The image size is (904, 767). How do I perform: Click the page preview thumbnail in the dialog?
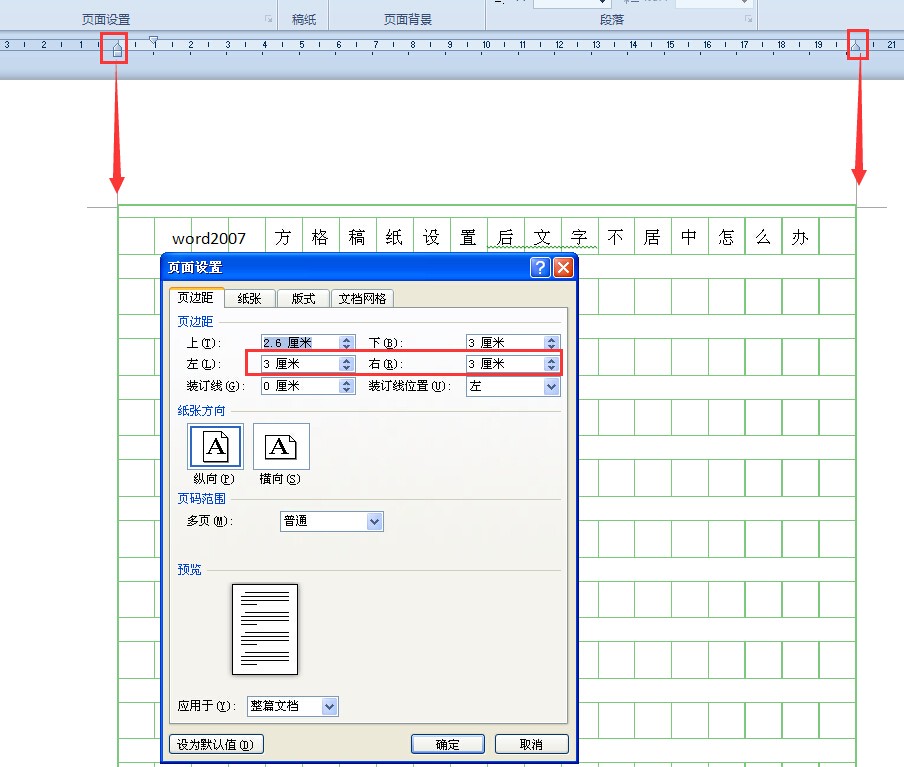pos(265,629)
